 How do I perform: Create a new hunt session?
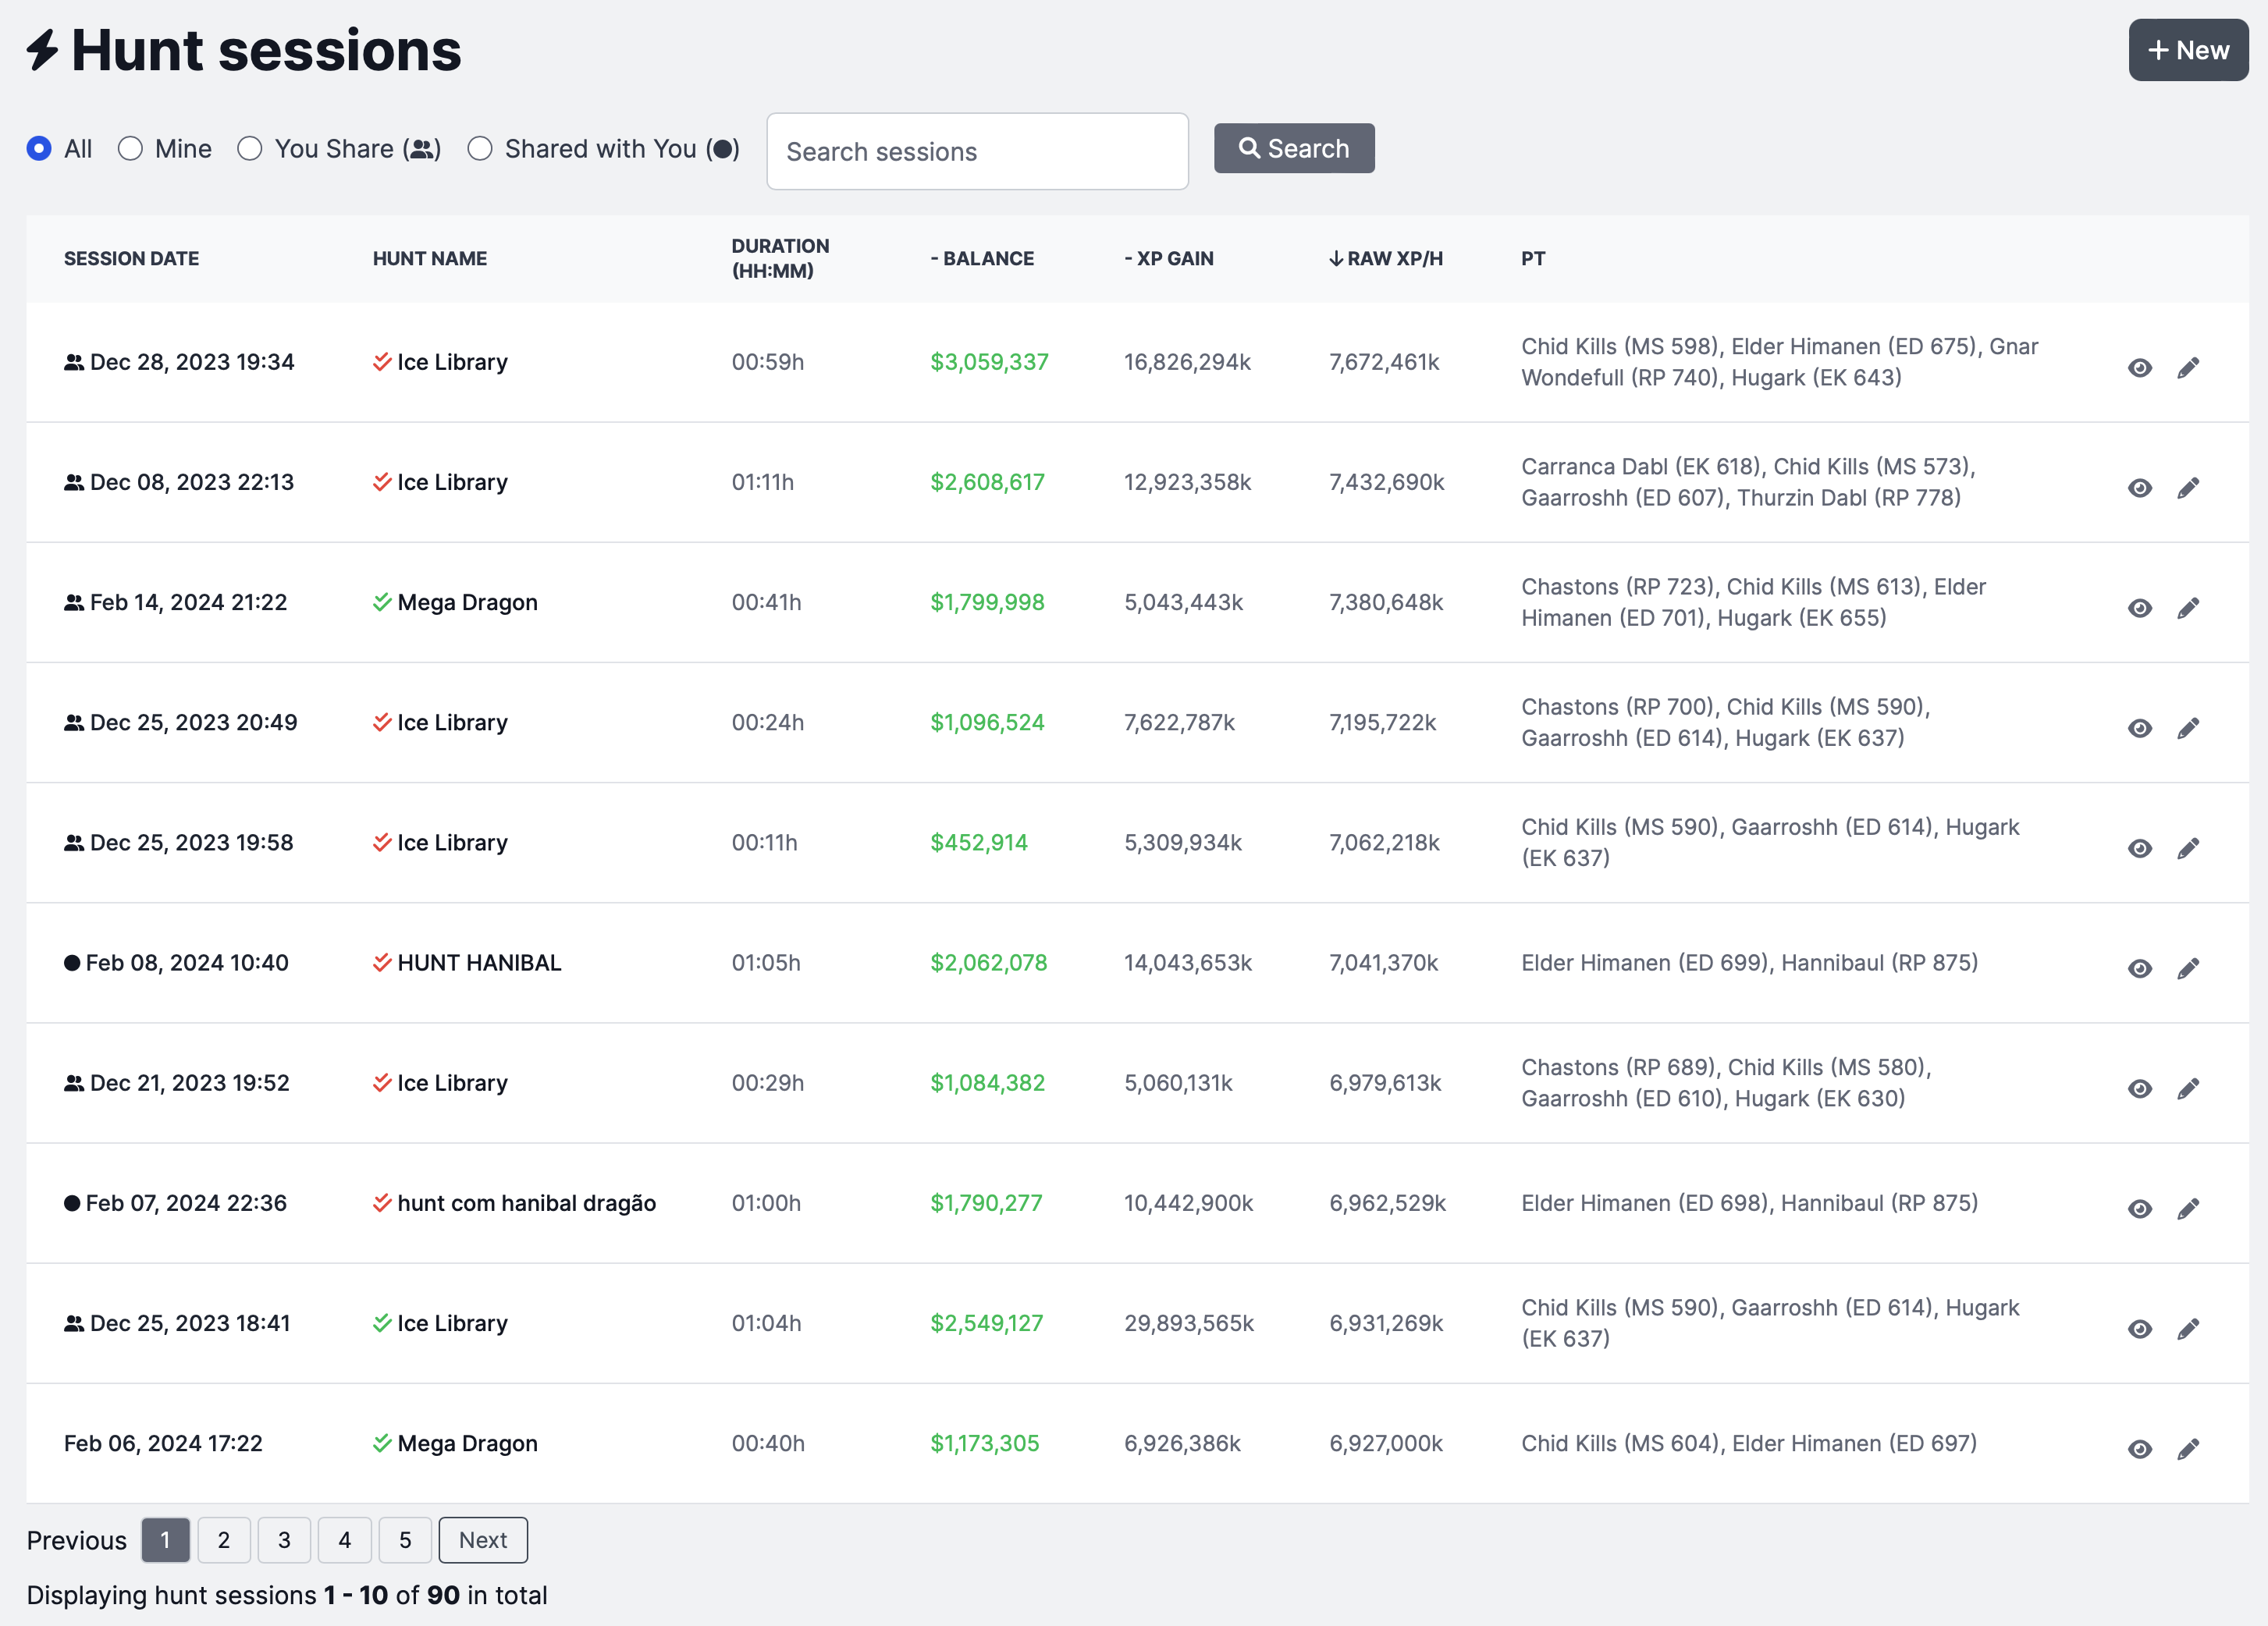tap(2187, 50)
